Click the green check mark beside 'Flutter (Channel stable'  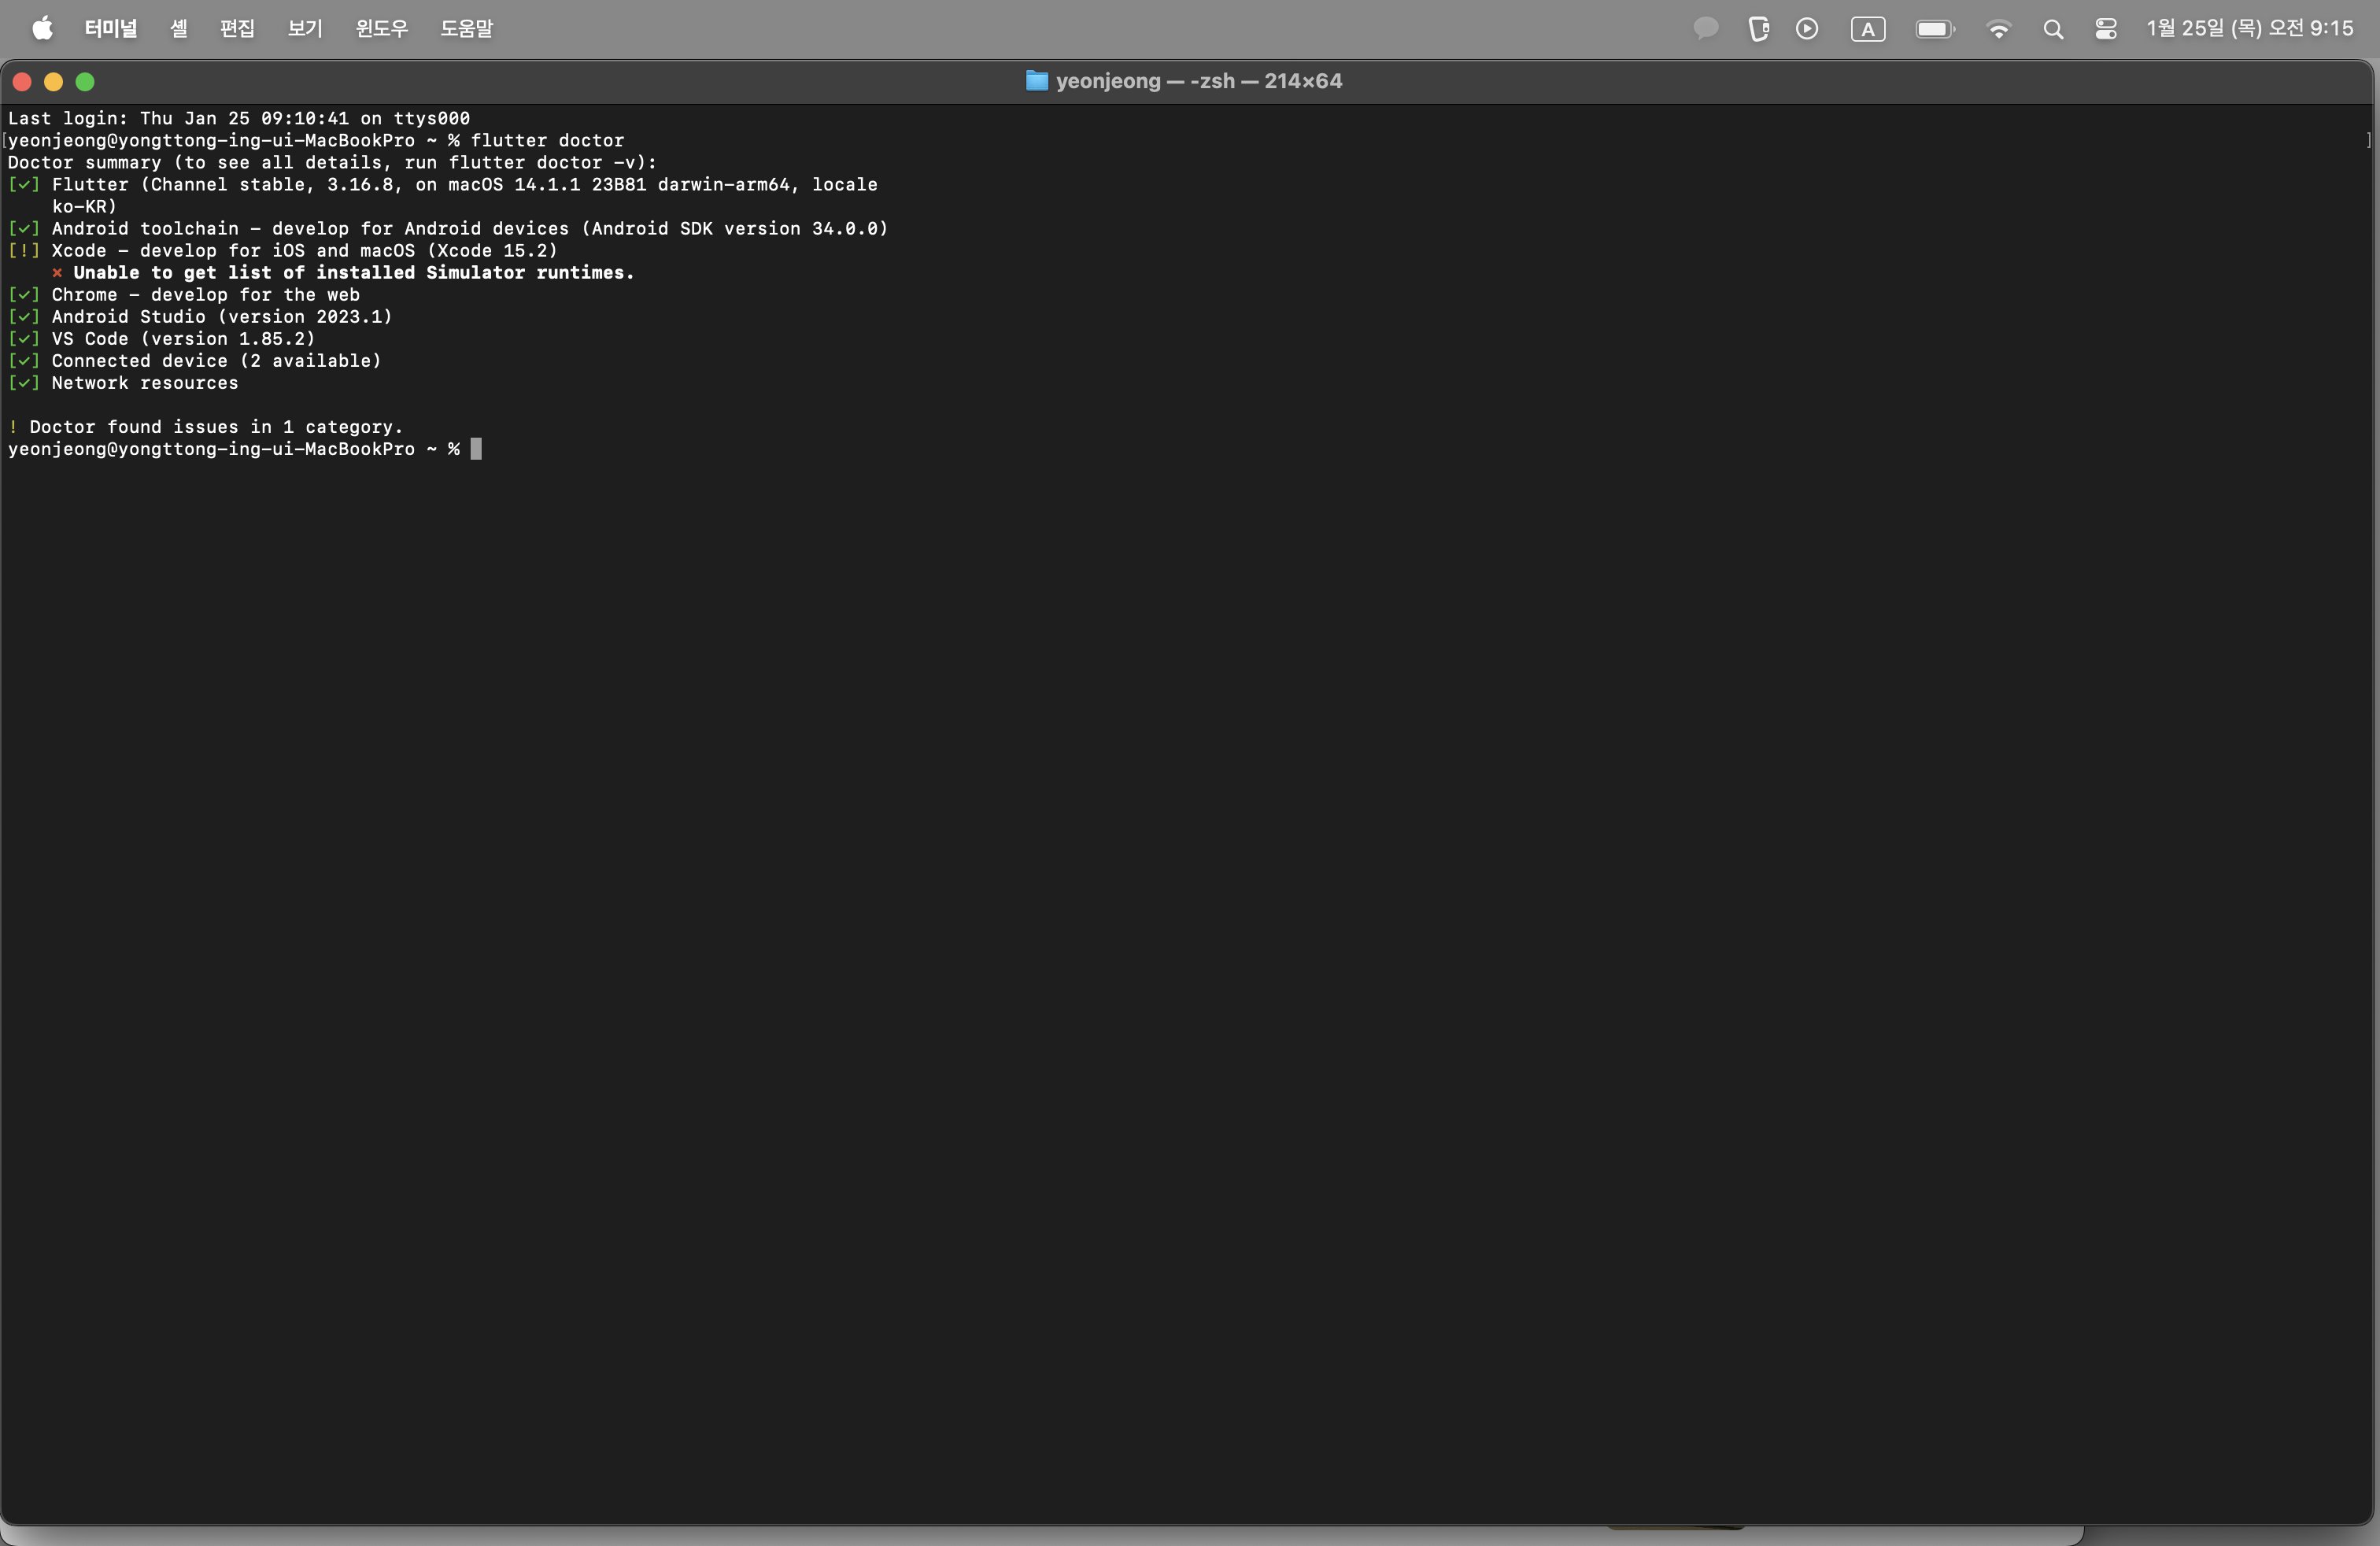click(23, 184)
